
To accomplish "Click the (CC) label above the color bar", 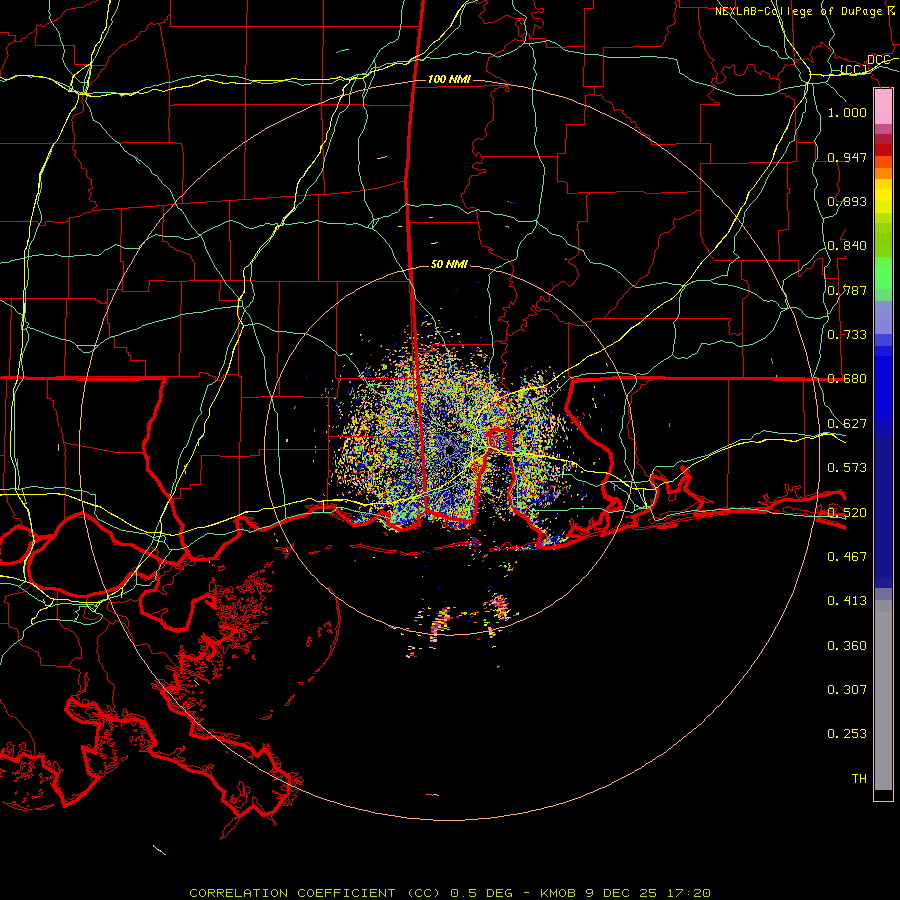I will click(854, 69).
